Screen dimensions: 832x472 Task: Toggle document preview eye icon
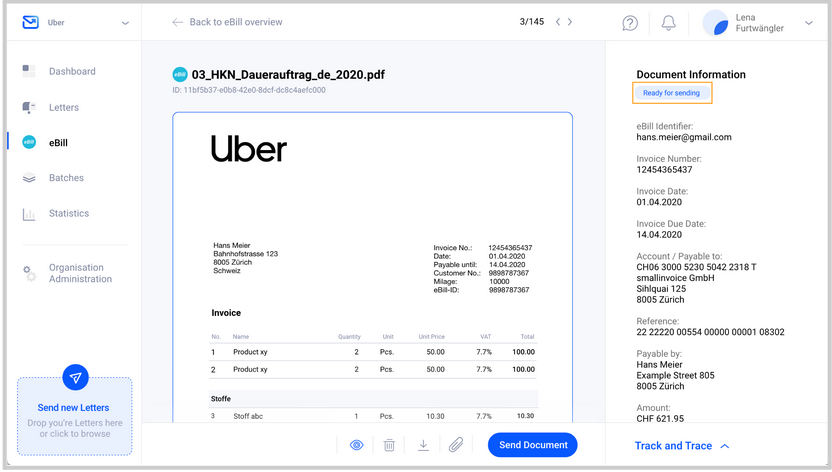pyautogui.click(x=357, y=445)
